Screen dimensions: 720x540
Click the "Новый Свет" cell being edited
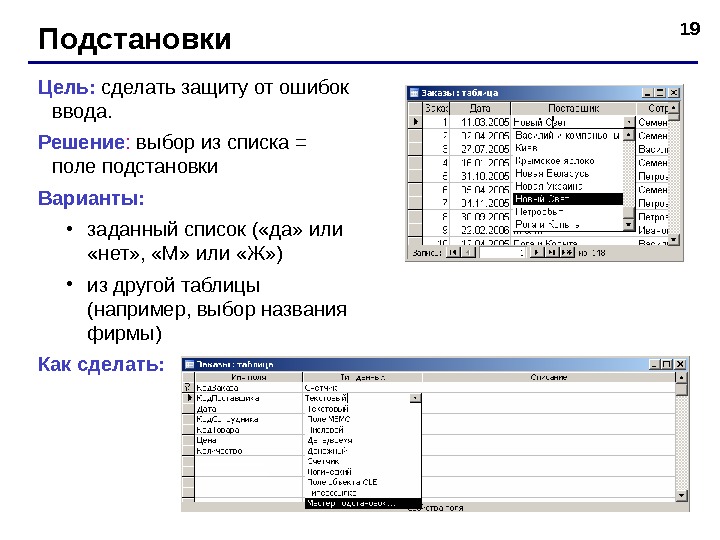pyautogui.click(x=568, y=122)
